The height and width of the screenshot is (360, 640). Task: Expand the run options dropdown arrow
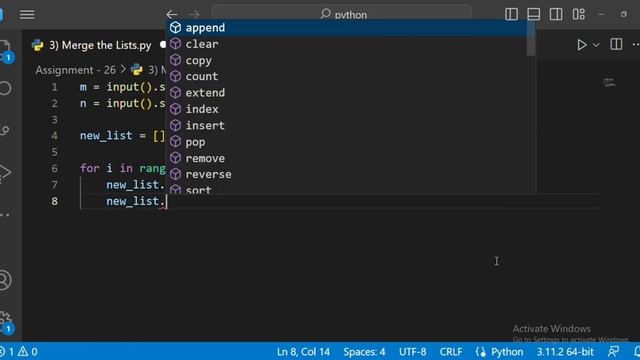pyautogui.click(x=596, y=45)
